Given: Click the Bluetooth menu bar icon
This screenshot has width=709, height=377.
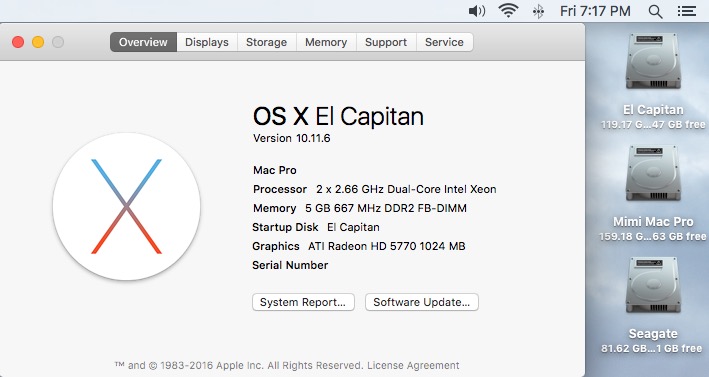Looking at the screenshot, I should point(538,11).
